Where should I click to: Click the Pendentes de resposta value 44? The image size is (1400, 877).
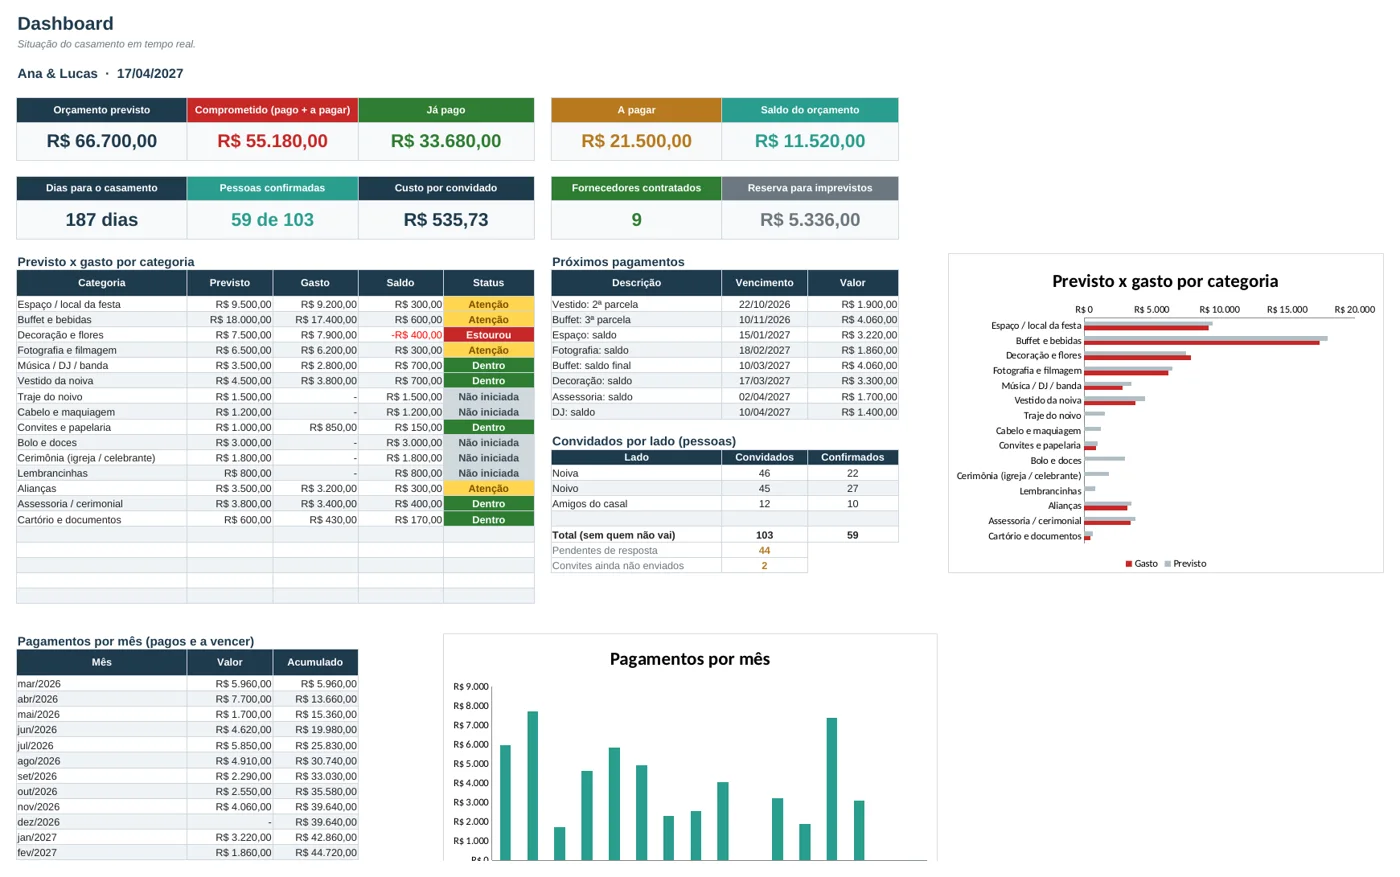pyautogui.click(x=765, y=551)
